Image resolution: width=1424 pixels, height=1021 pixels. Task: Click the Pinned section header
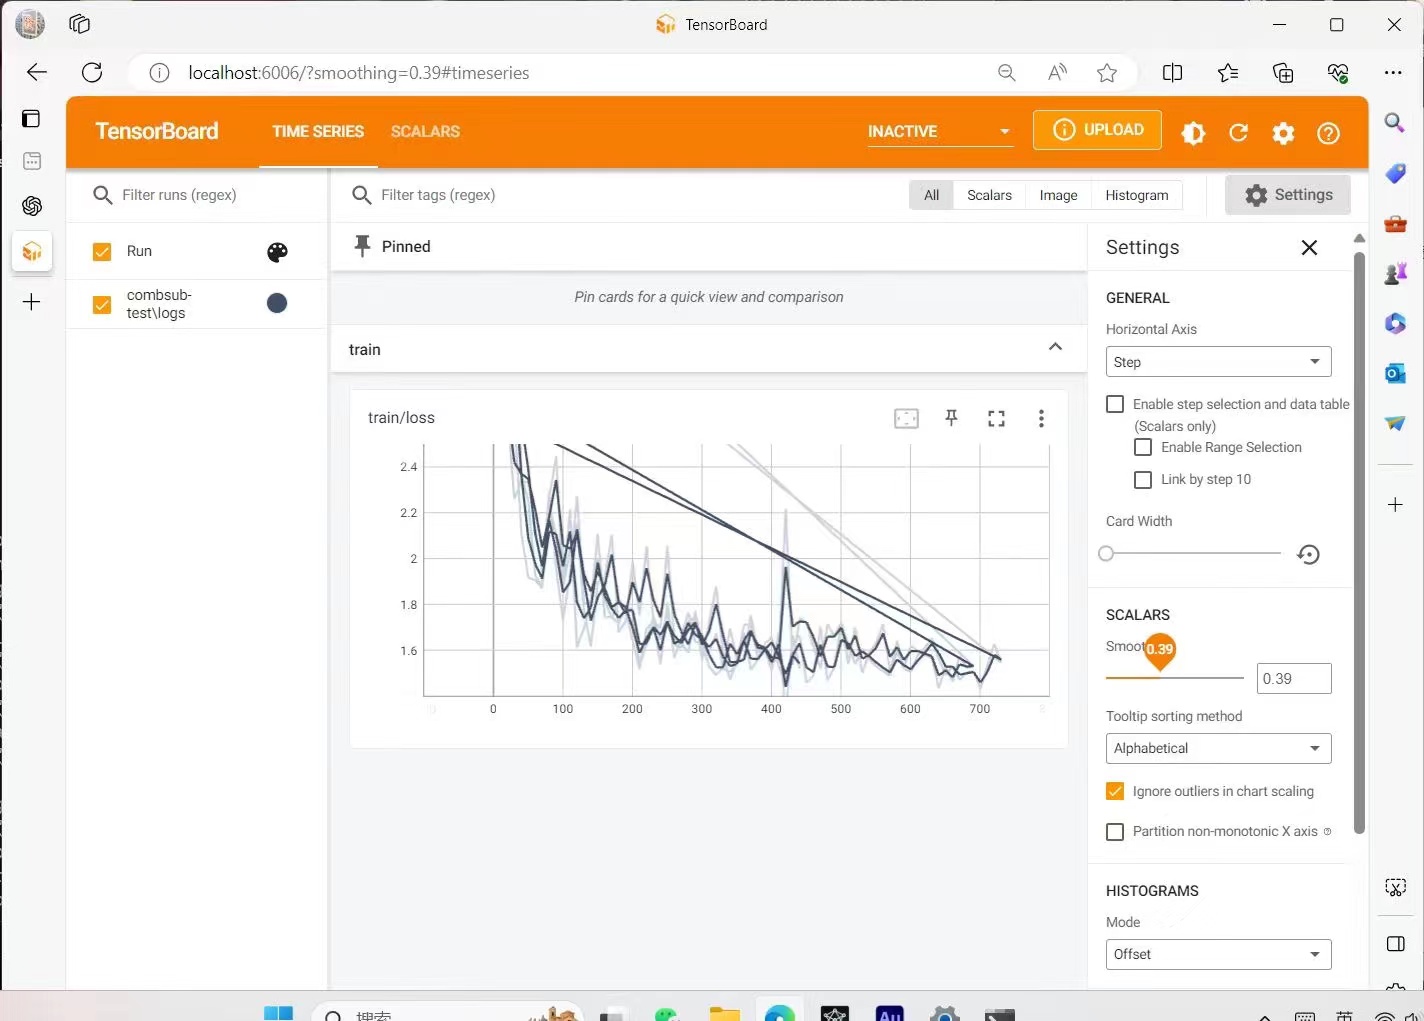click(708, 247)
